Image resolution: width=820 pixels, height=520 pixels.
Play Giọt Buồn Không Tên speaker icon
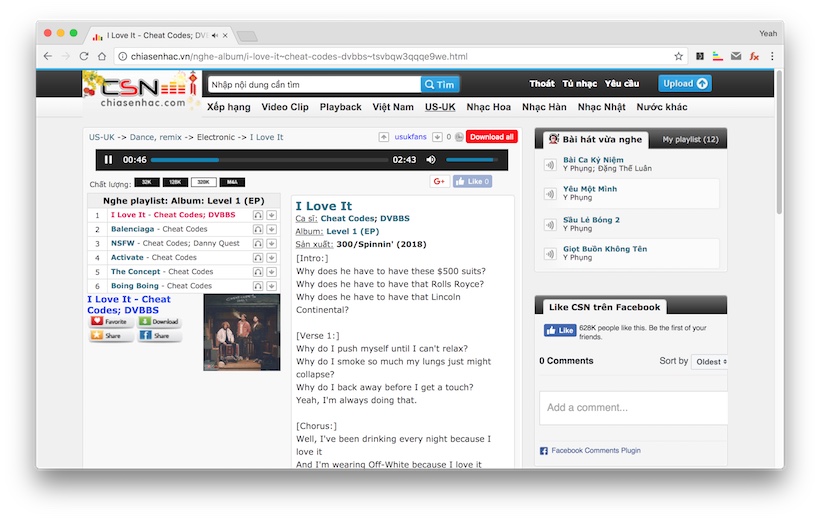click(x=550, y=254)
